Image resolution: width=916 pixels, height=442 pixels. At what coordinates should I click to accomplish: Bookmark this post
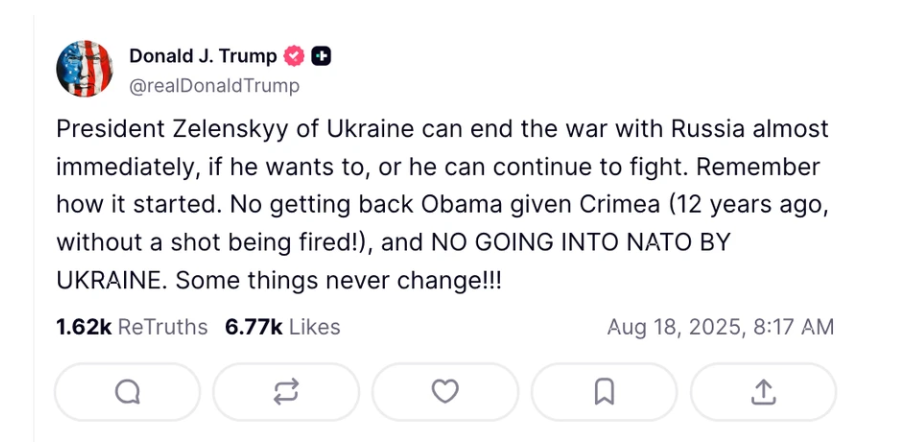tap(604, 392)
